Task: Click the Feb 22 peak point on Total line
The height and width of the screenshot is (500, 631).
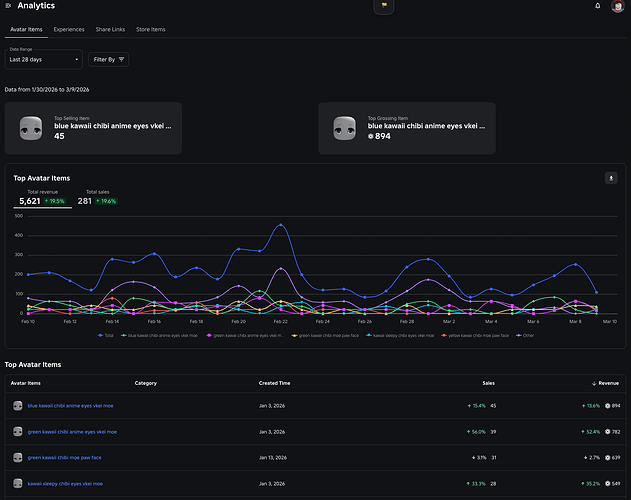Action: [280, 225]
